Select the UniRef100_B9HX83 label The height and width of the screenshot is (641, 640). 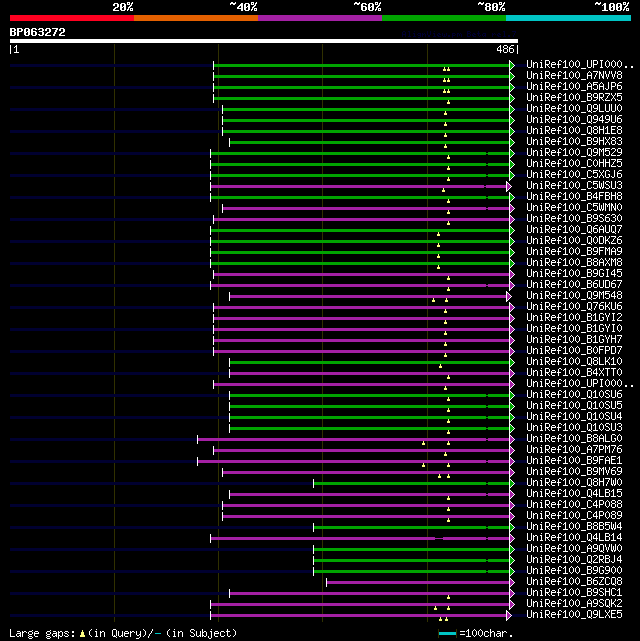[x=574, y=142]
